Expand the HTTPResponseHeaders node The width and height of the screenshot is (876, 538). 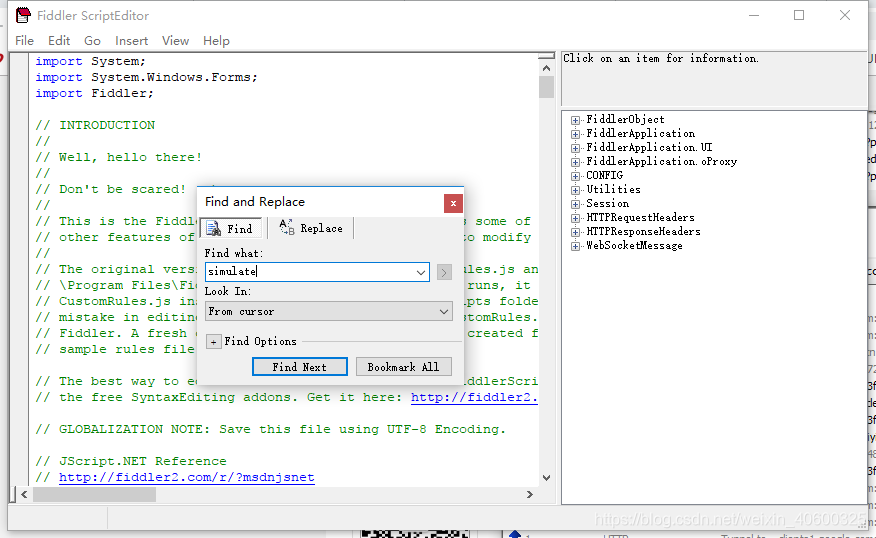575,232
